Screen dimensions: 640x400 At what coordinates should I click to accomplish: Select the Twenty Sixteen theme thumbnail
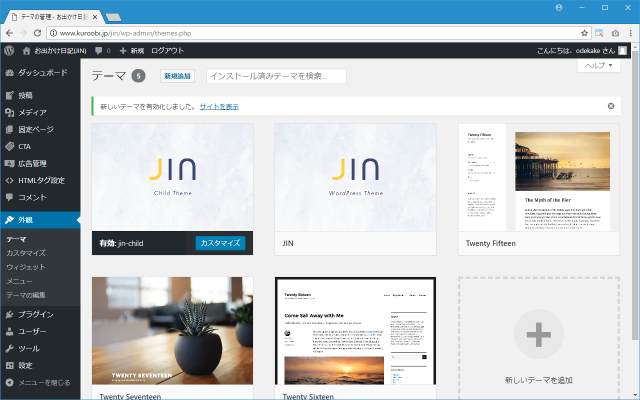[355, 331]
